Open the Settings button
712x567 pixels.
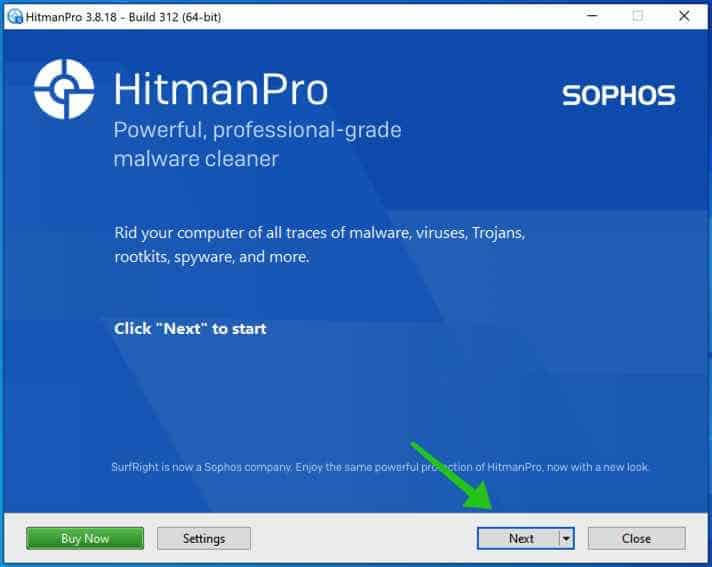tap(204, 538)
